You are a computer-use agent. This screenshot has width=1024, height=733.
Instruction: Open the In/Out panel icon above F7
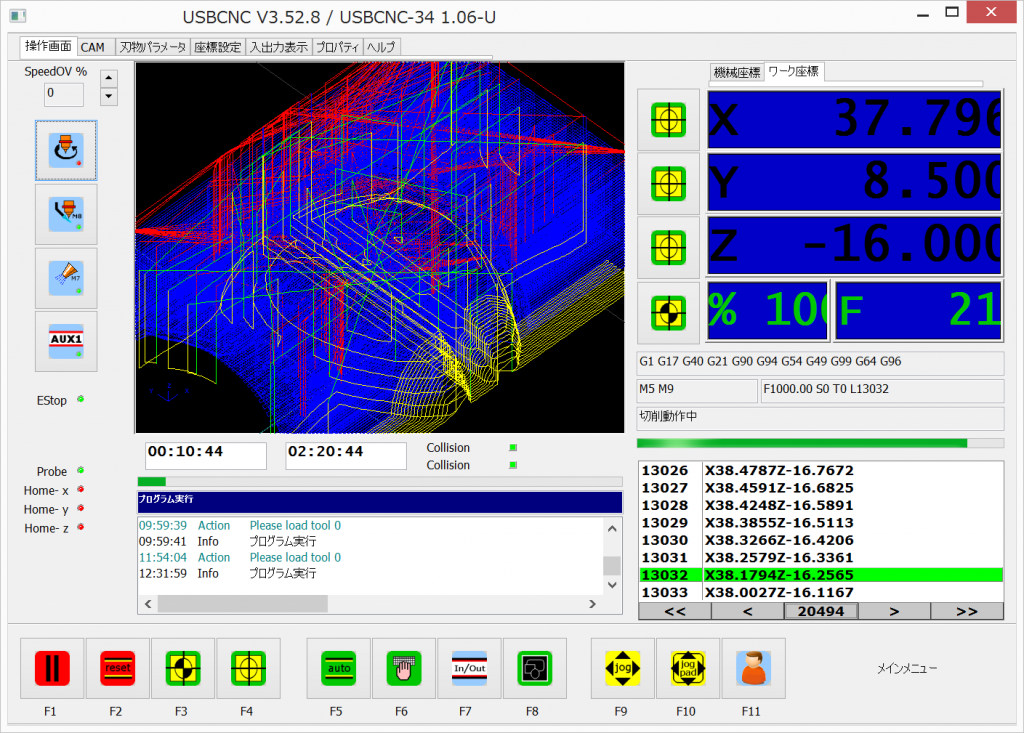pos(469,668)
